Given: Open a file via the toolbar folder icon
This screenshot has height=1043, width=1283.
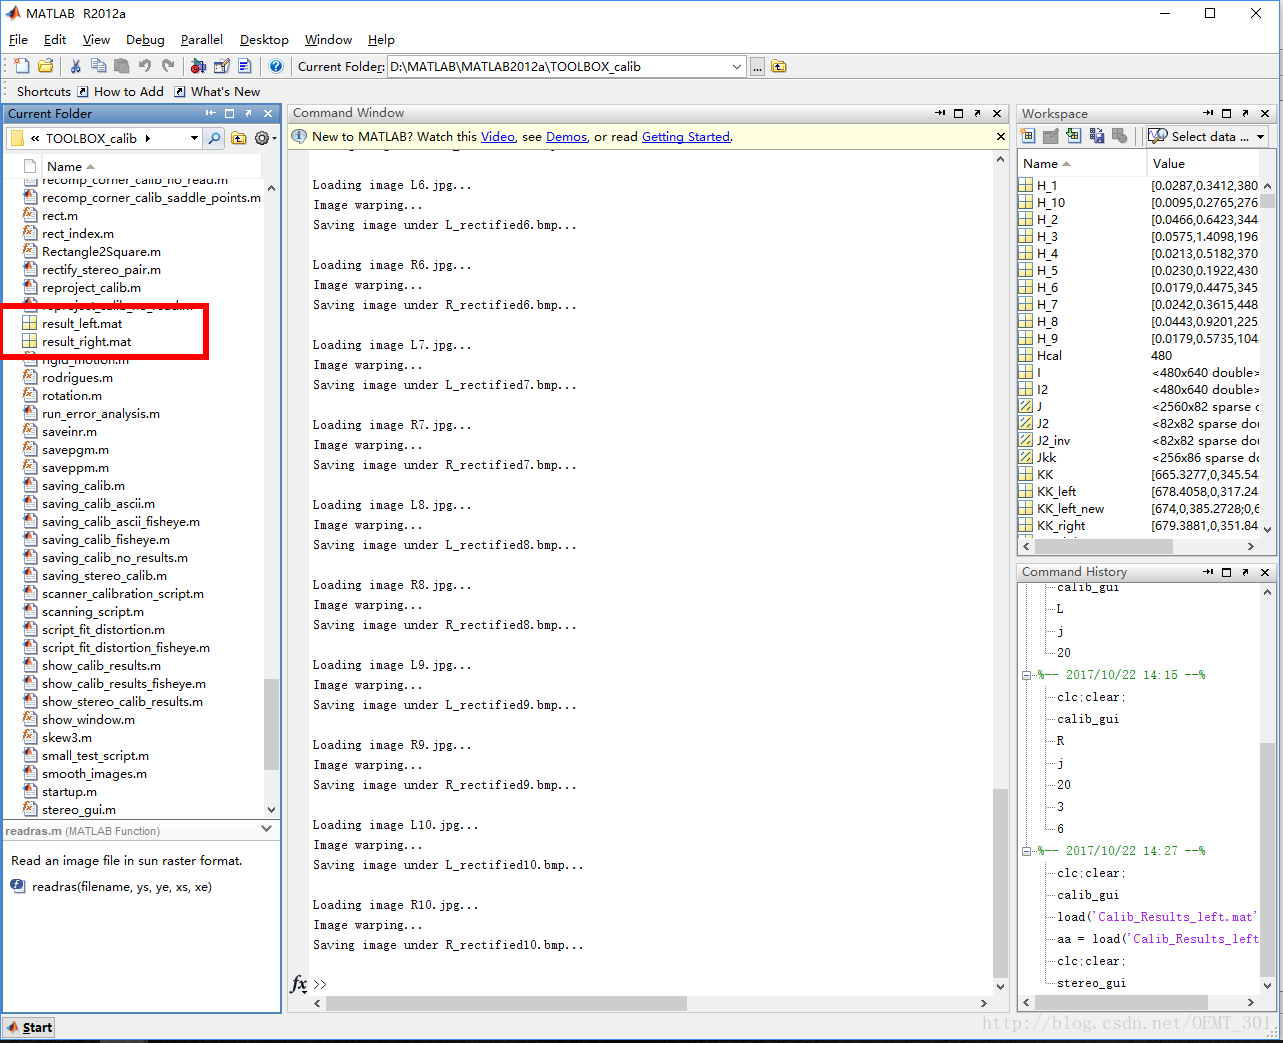Looking at the screenshot, I should [45, 66].
